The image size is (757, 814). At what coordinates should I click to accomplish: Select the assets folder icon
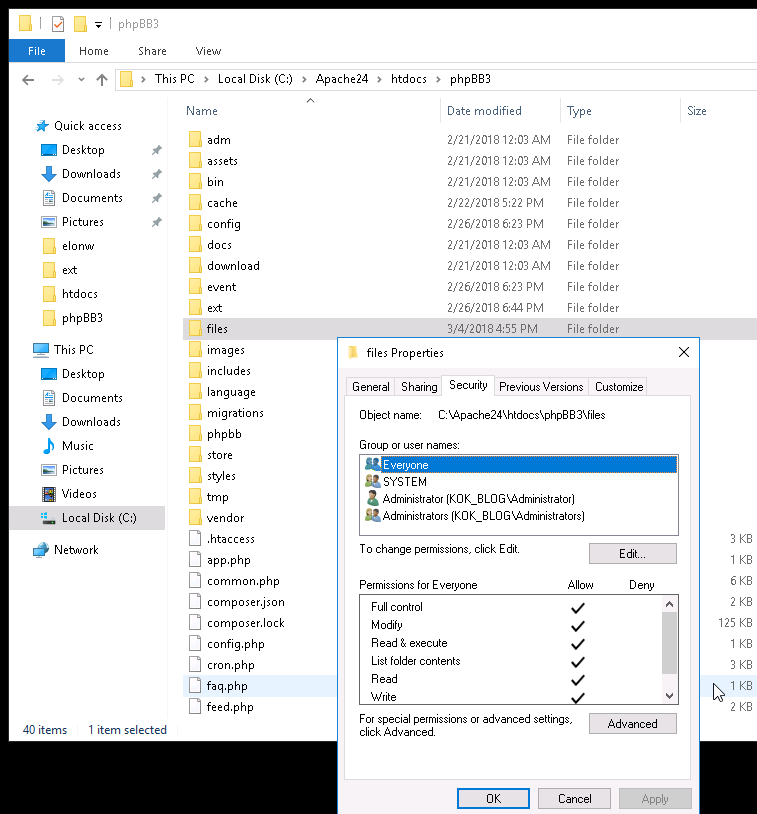[195, 161]
